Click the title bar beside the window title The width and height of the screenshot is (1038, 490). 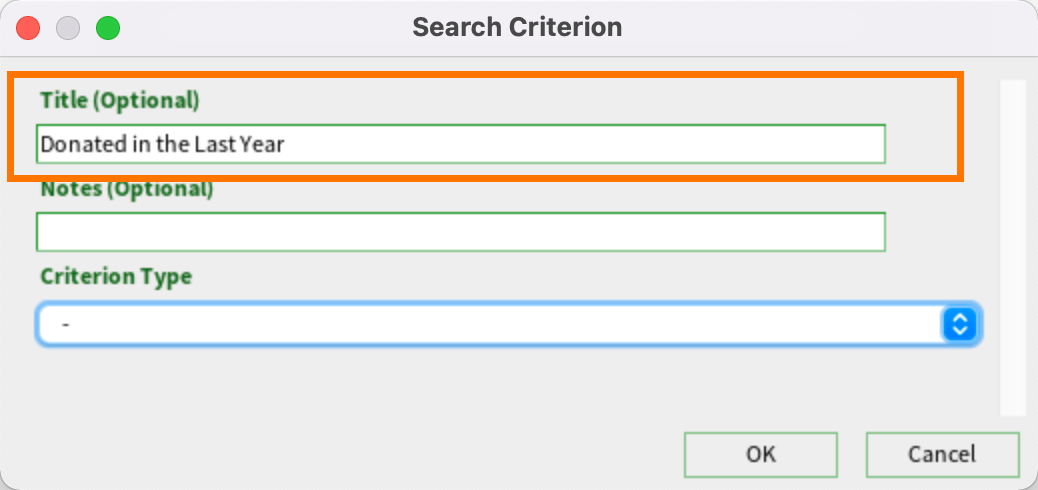pyautogui.click(x=794, y=28)
